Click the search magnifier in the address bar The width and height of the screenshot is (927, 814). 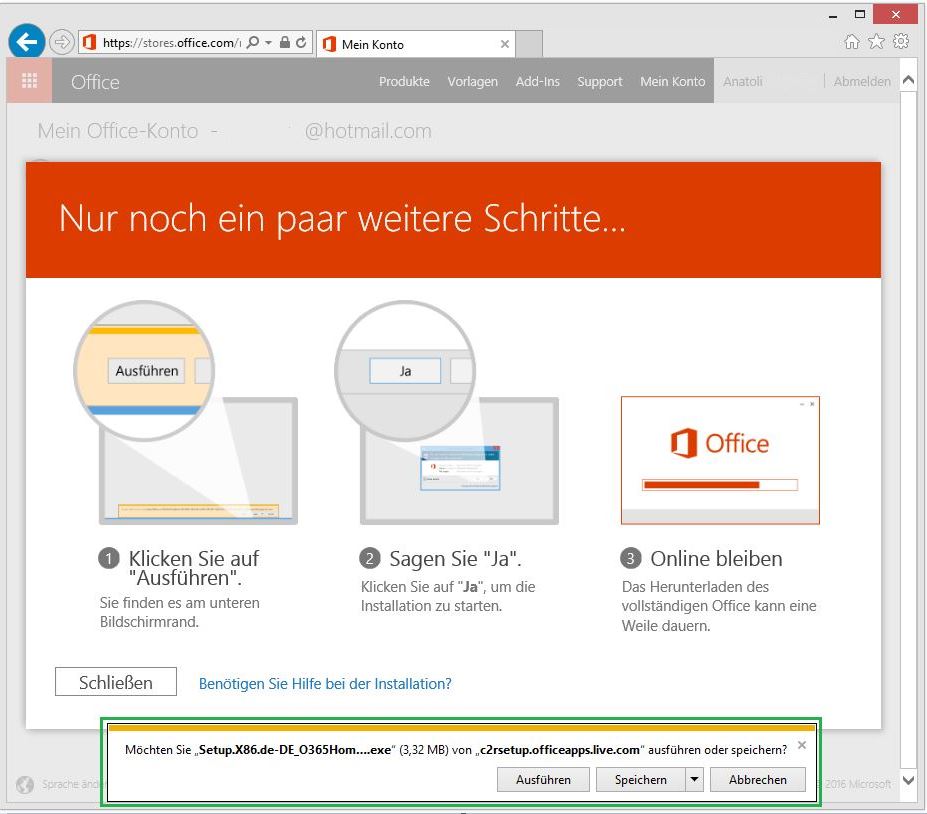(254, 41)
